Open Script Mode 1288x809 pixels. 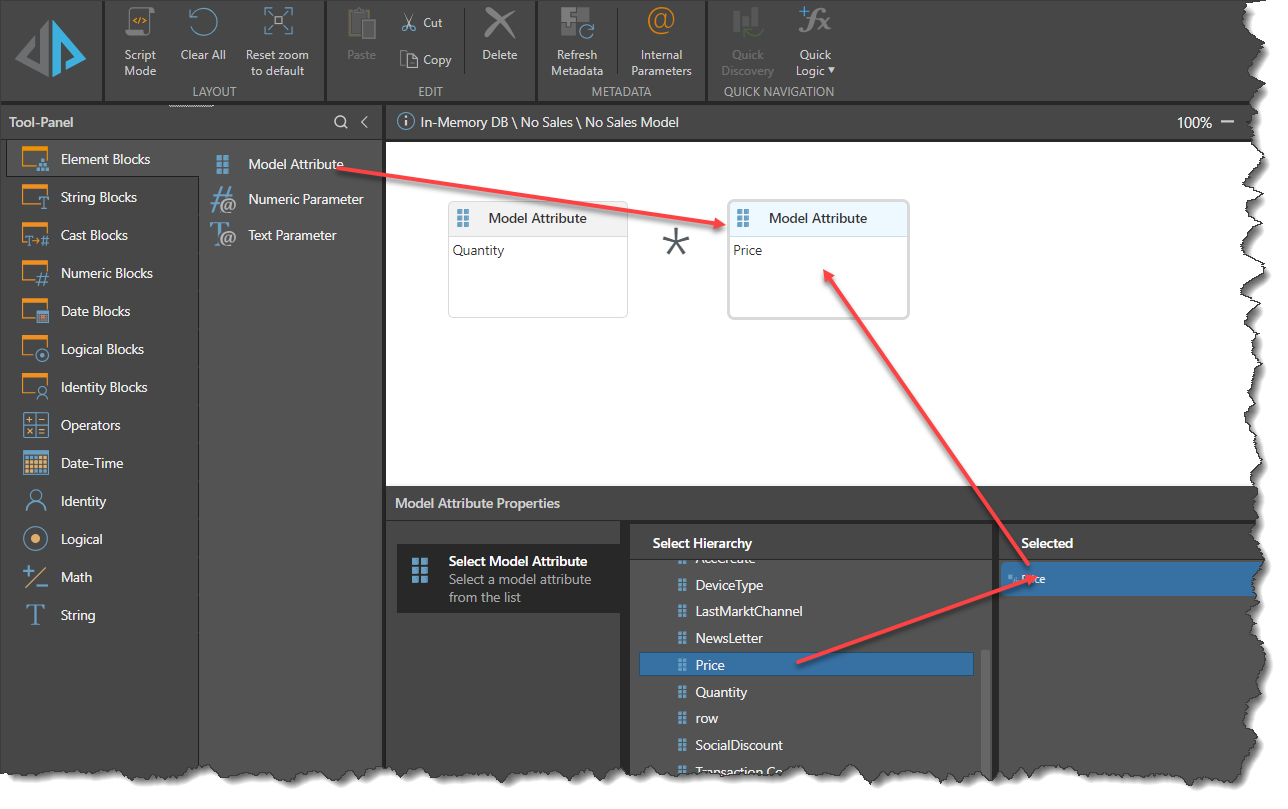click(x=140, y=42)
